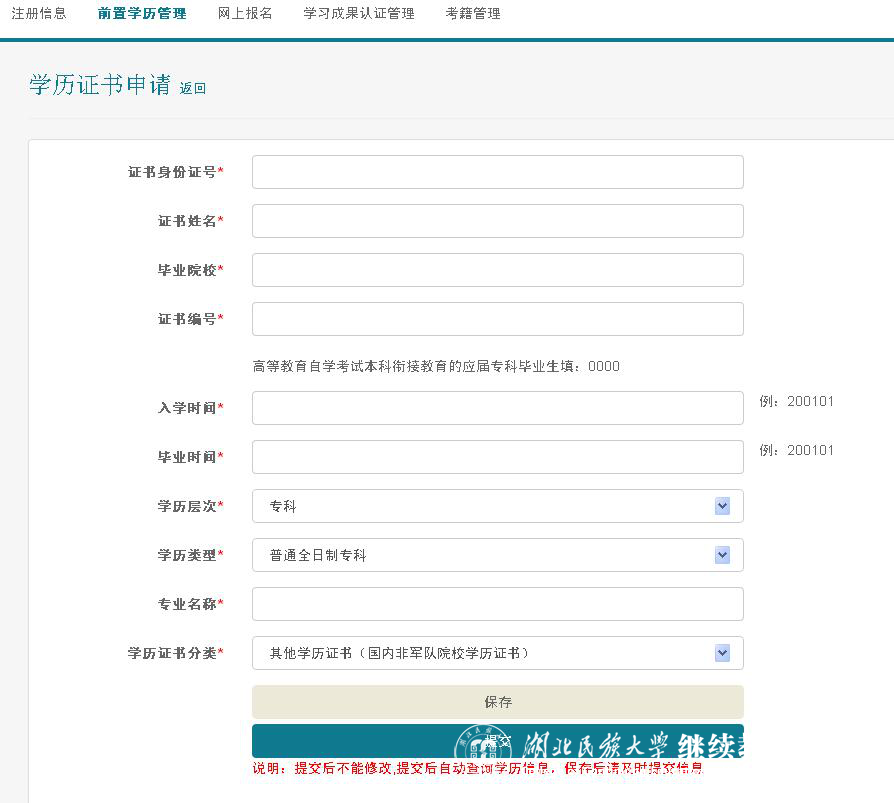
Task: Click the 专业名称 text field
Action: click(x=497, y=604)
